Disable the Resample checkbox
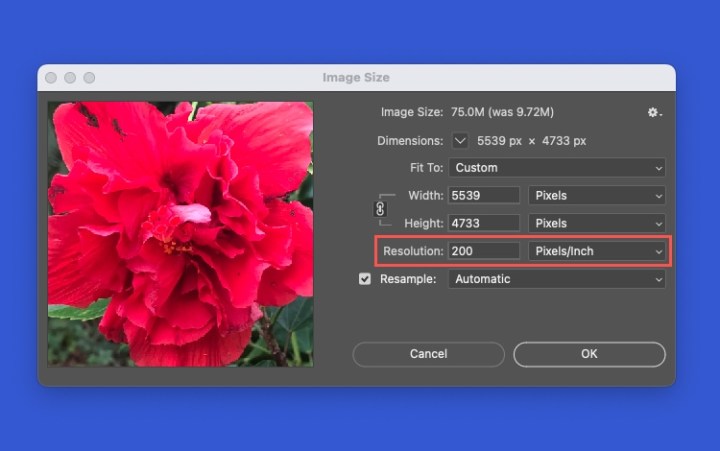The image size is (720, 451). [x=365, y=279]
